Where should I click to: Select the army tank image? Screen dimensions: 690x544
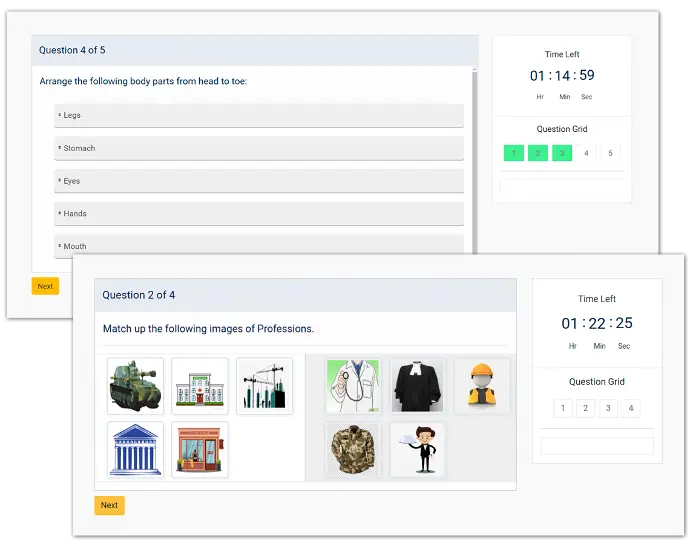[x=135, y=386]
